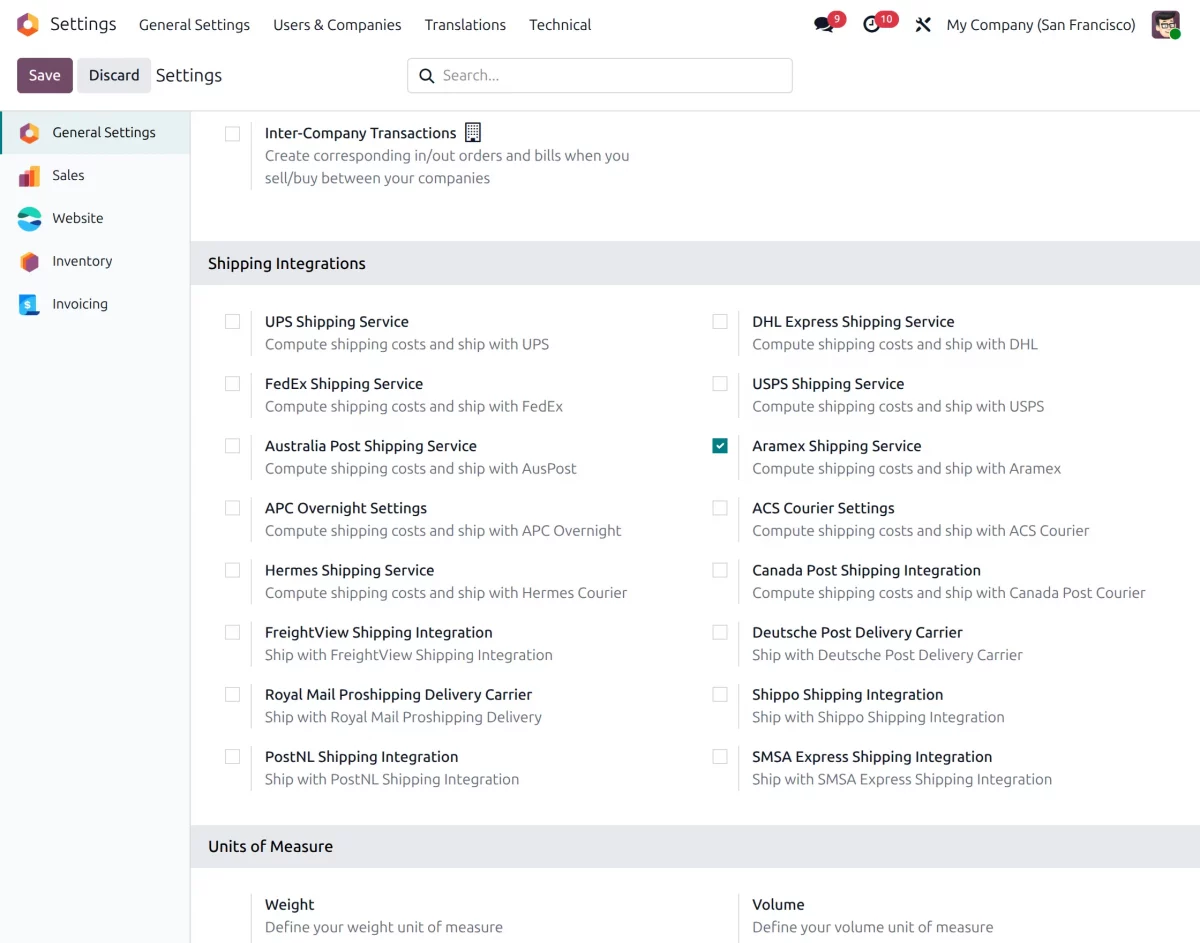This screenshot has width=1200, height=943.
Task: Enable DHL Express Shipping Service checkbox
Action: click(x=720, y=322)
